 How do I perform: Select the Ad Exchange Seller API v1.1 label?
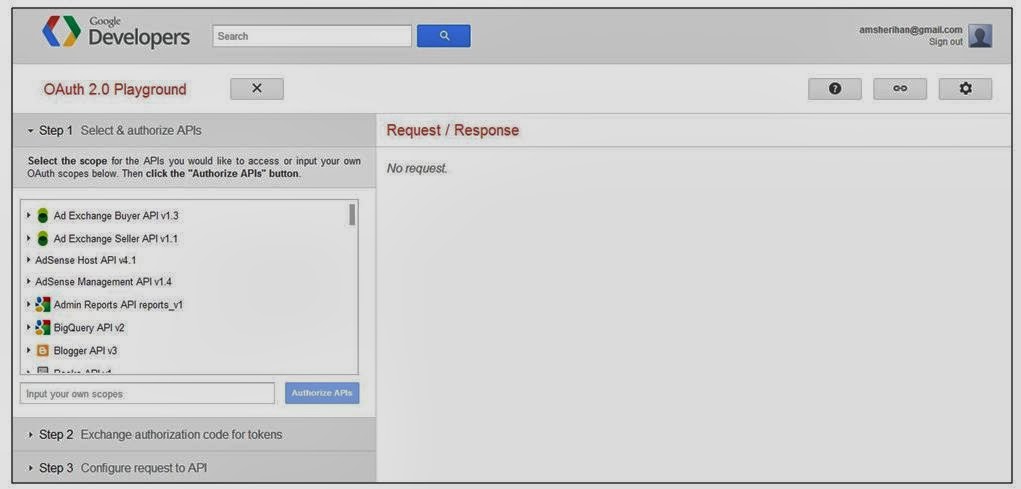point(115,239)
